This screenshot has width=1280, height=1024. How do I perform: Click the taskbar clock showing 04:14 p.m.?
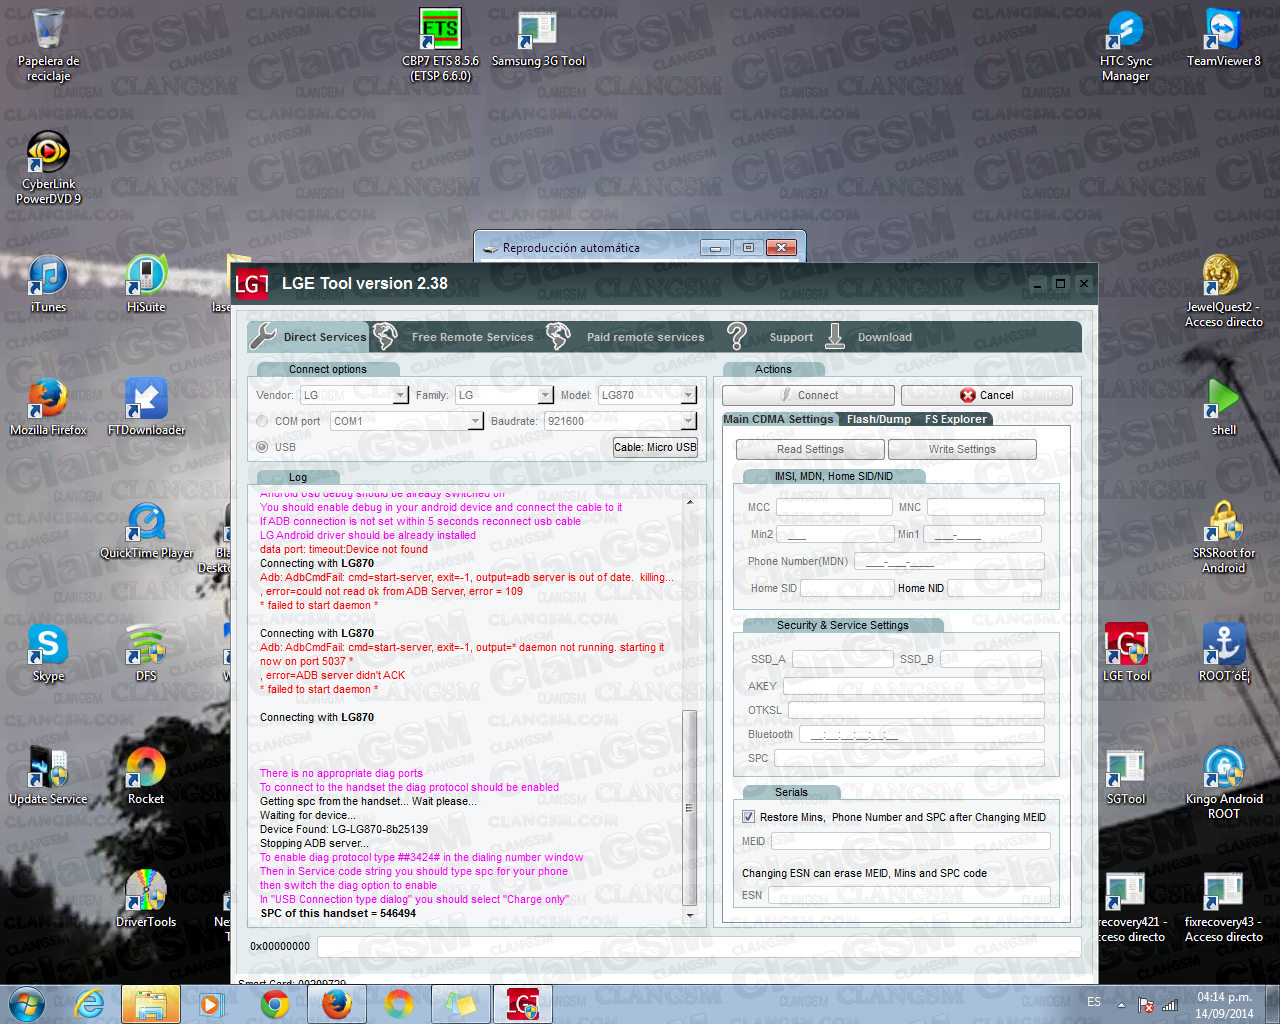point(1224,1005)
